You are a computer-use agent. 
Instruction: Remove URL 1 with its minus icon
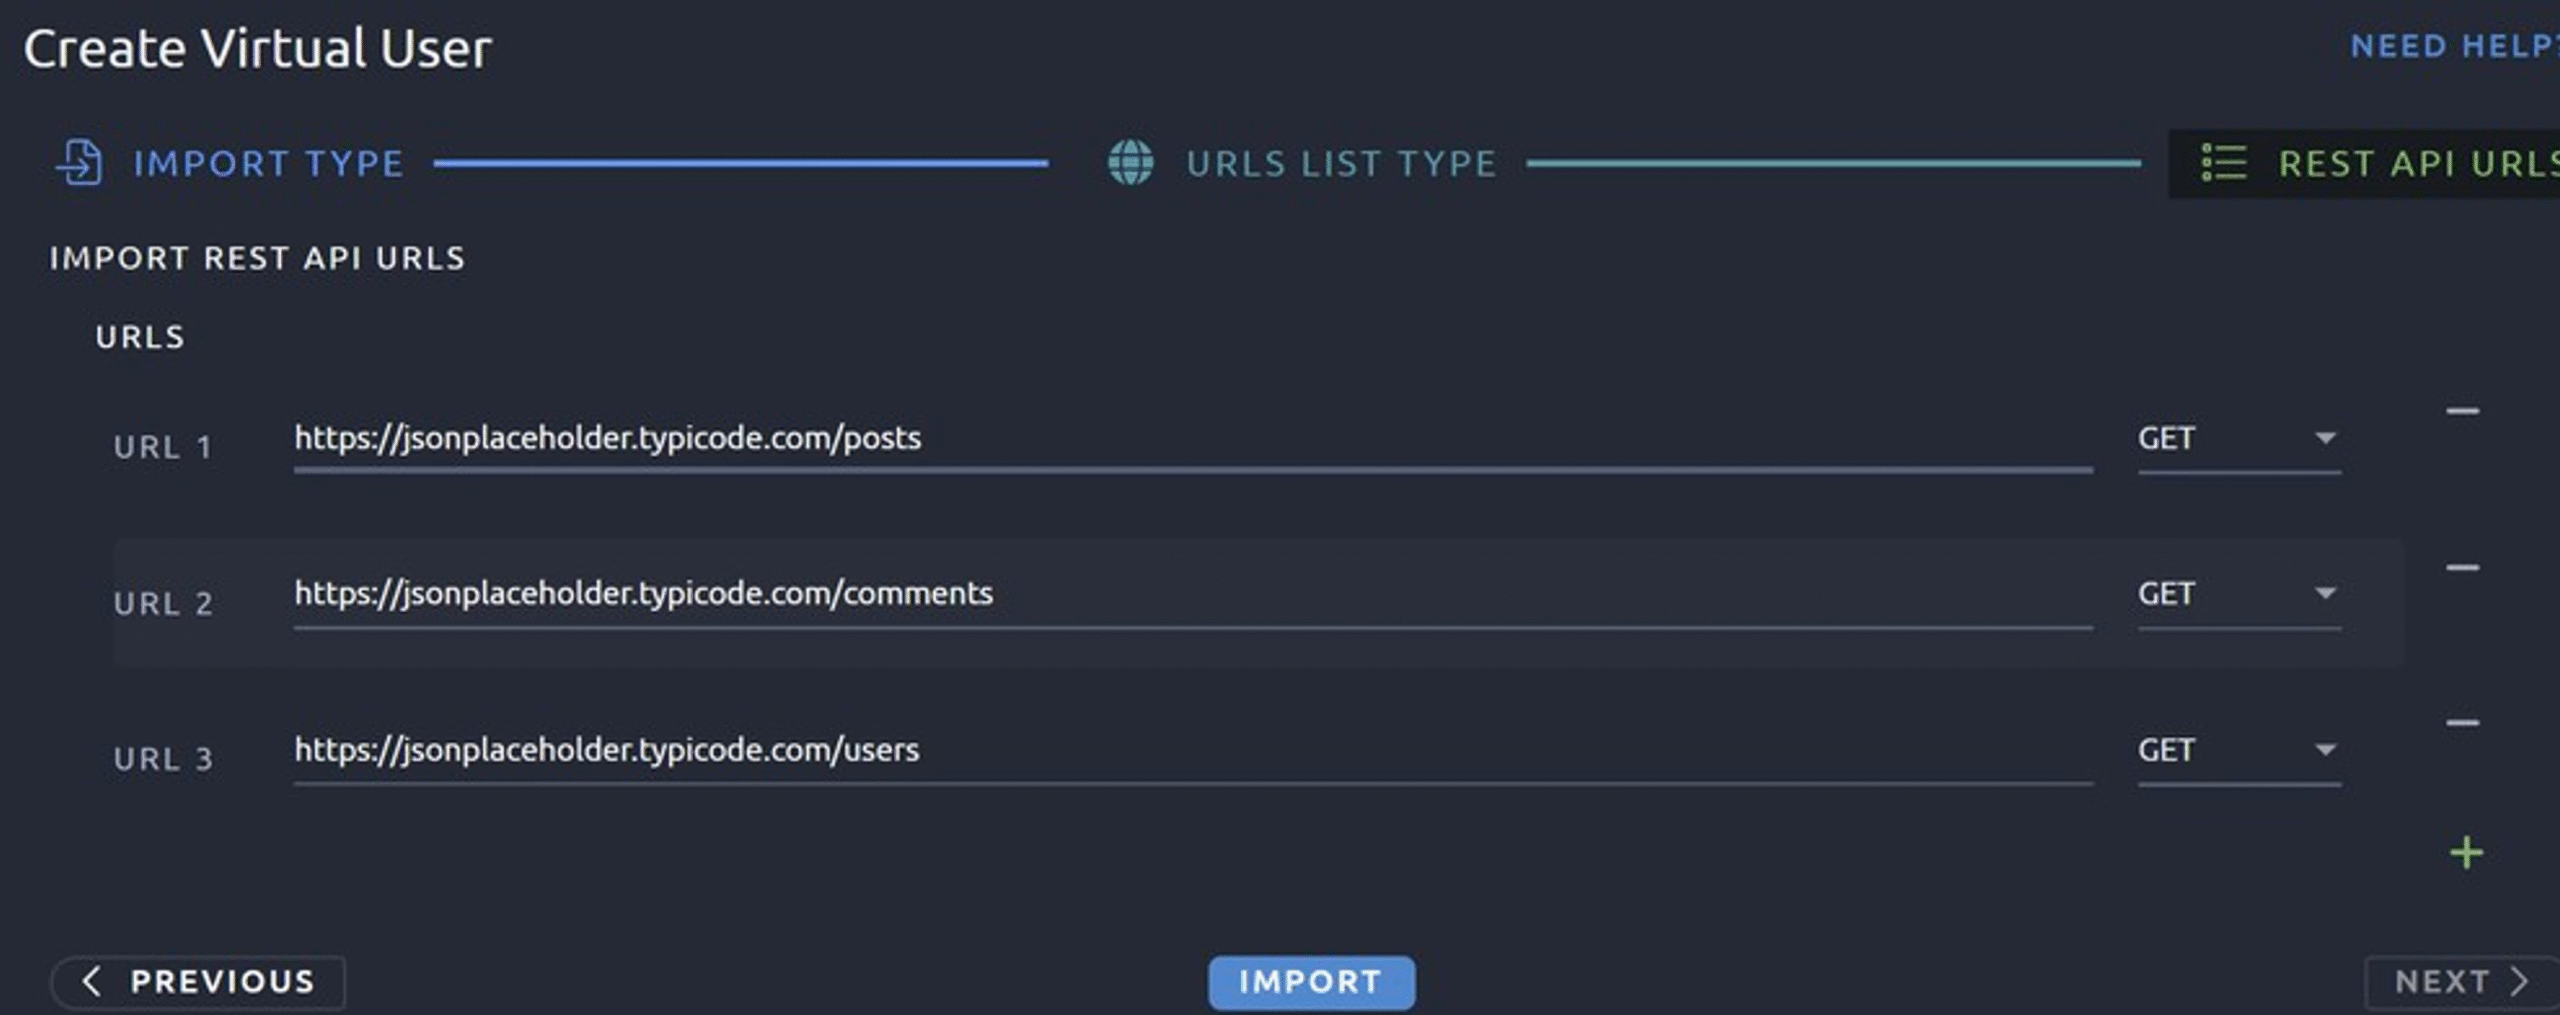click(x=2462, y=411)
